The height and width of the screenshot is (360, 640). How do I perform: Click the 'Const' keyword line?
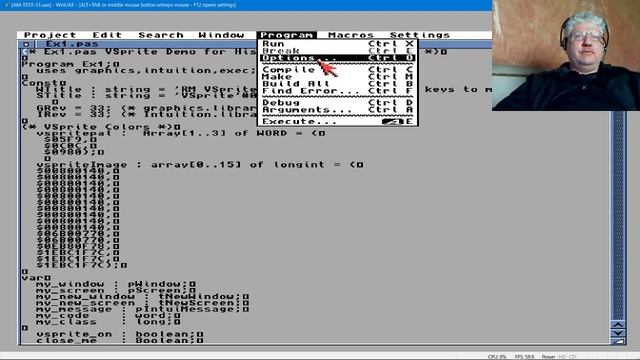[43, 83]
